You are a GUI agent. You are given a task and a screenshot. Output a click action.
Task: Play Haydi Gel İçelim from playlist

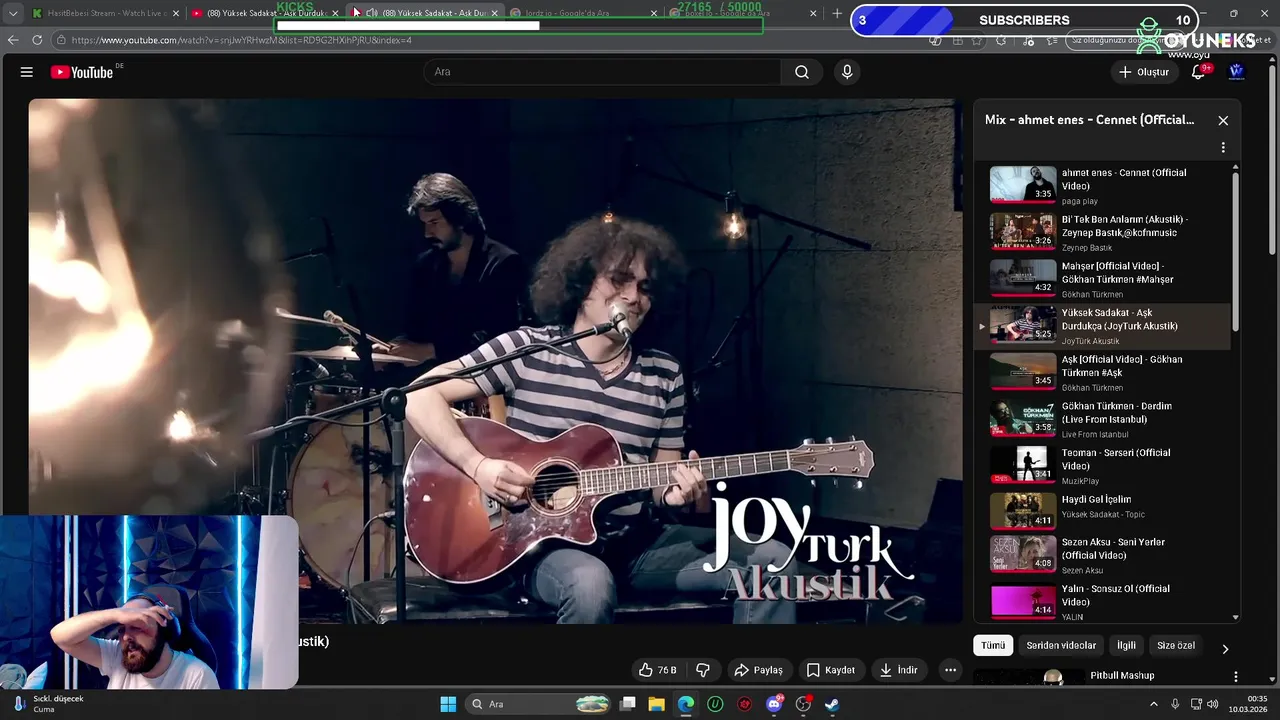[1102, 510]
